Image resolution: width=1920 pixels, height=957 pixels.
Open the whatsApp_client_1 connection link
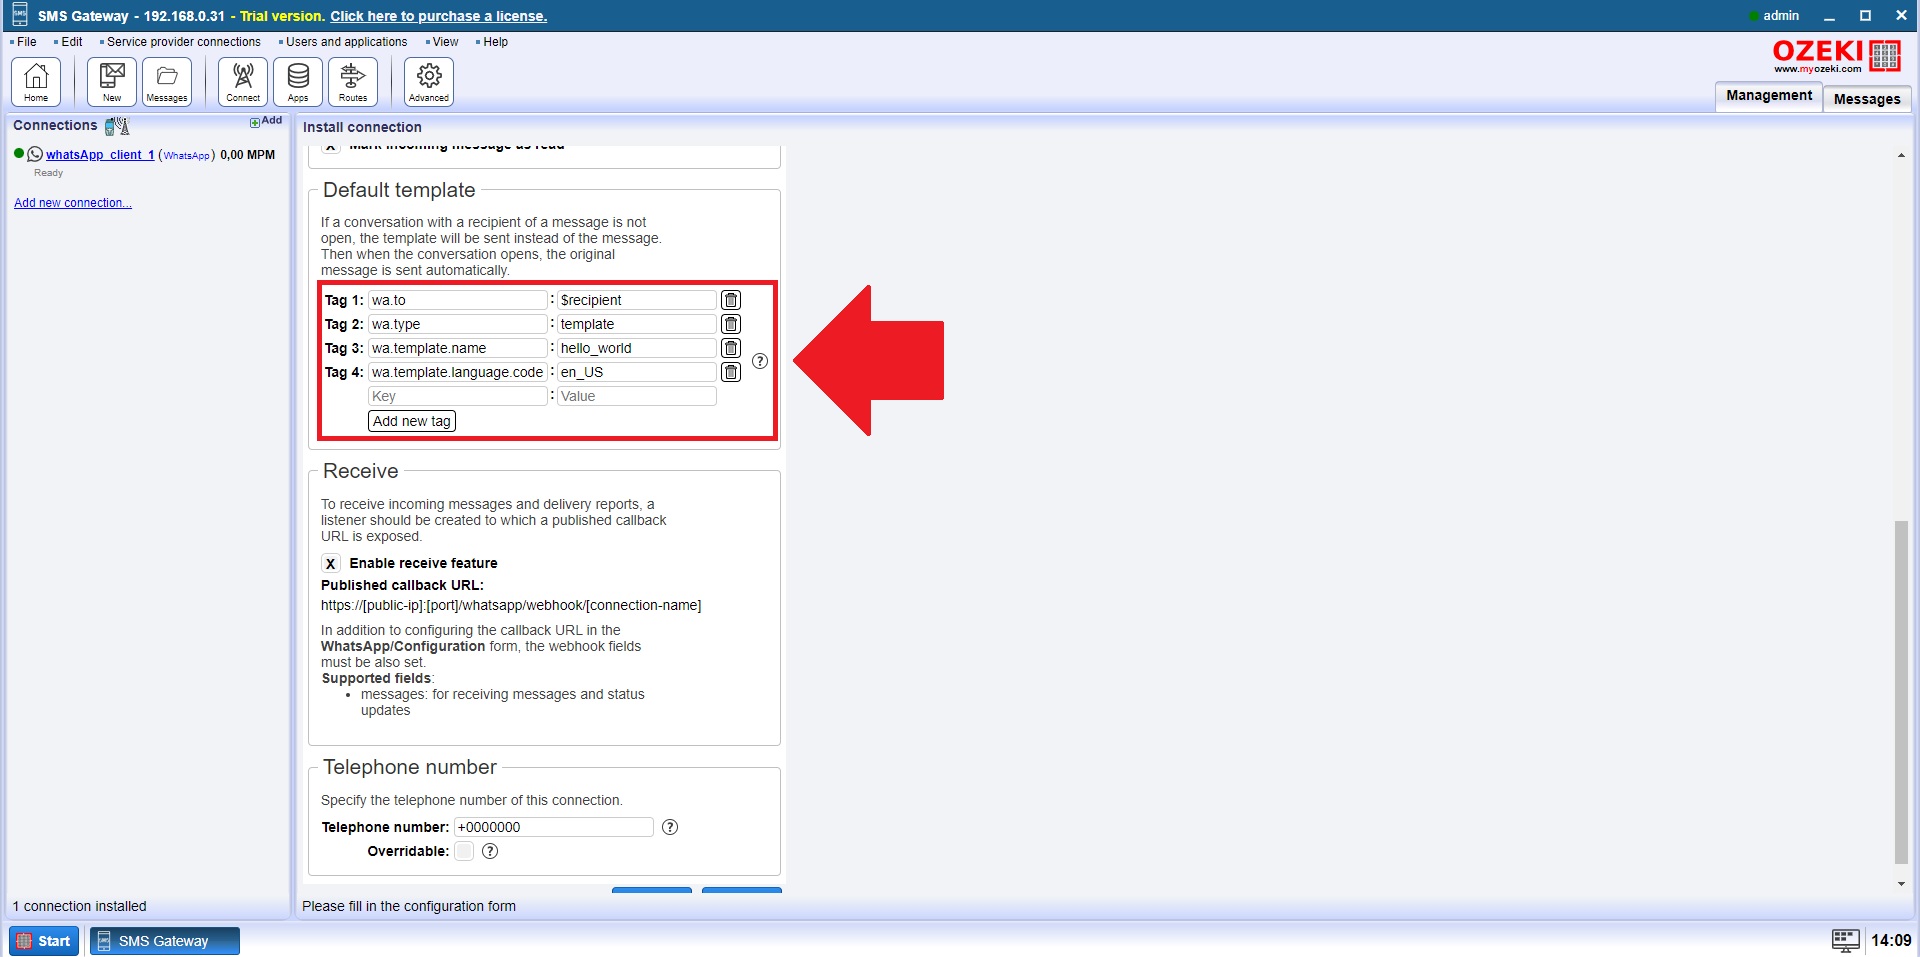100,155
